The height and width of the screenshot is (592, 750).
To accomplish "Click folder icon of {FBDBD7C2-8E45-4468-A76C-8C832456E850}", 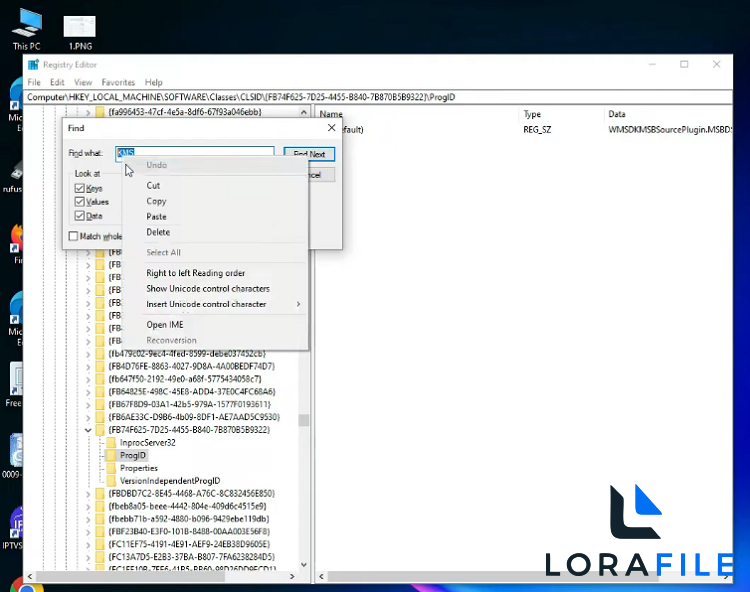I will click(100, 493).
